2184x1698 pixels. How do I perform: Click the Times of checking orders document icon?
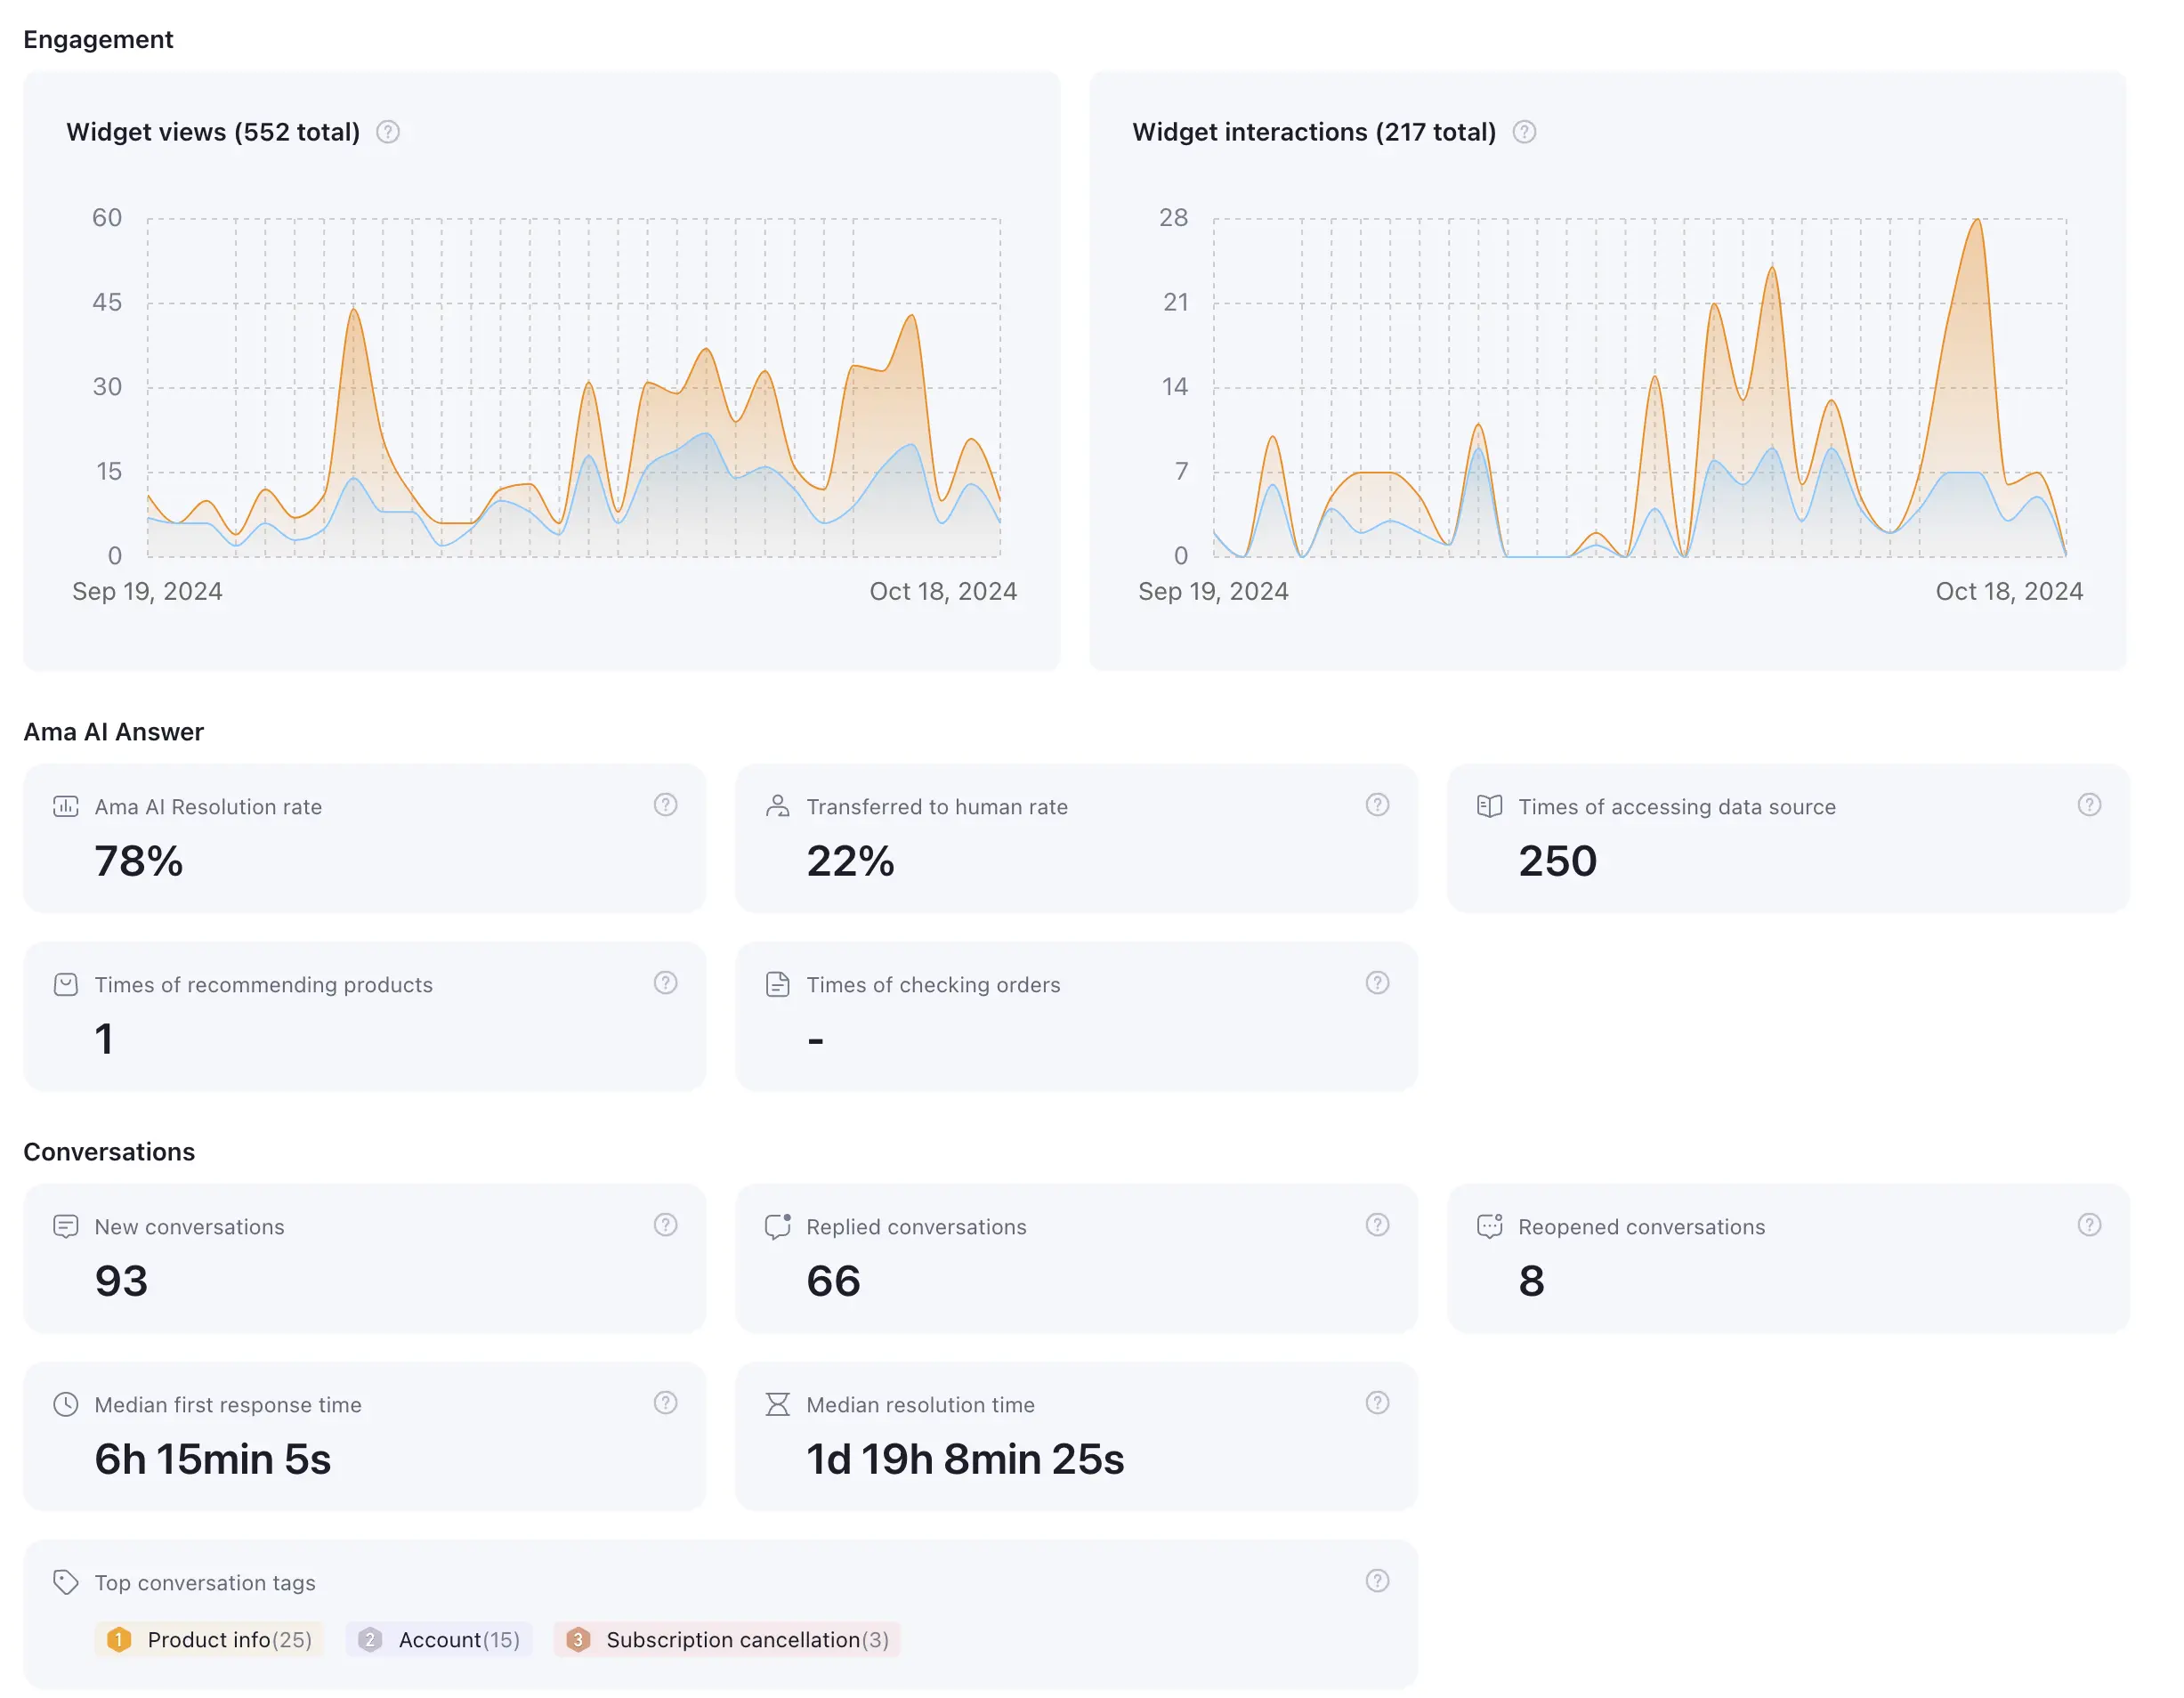(778, 984)
